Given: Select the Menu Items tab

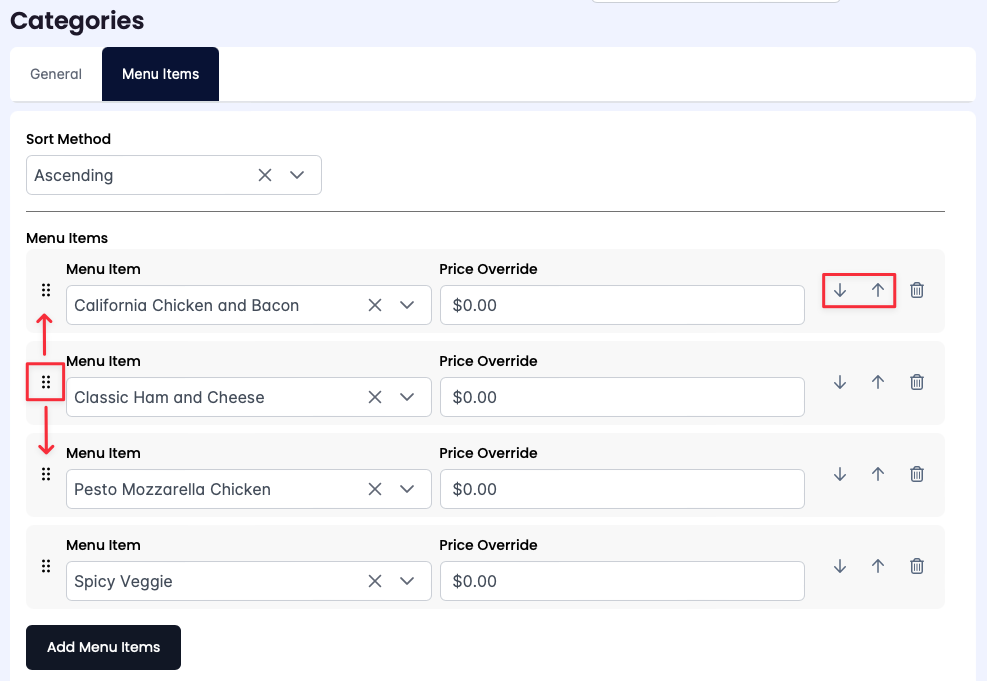Looking at the screenshot, I should tap(160, 73).
